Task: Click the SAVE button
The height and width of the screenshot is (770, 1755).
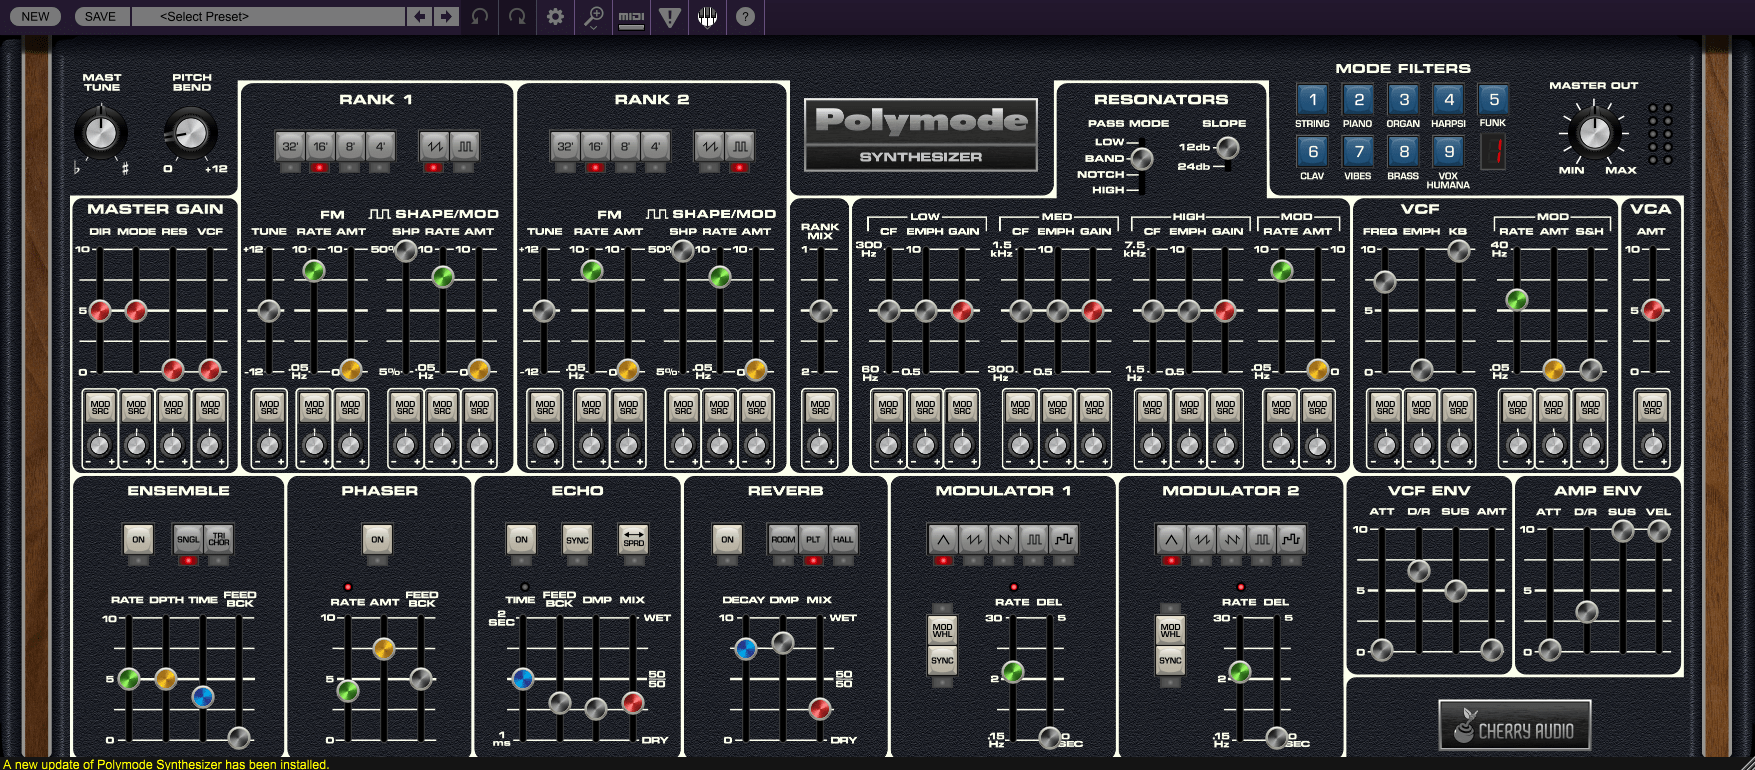Action: click(100, 16)
